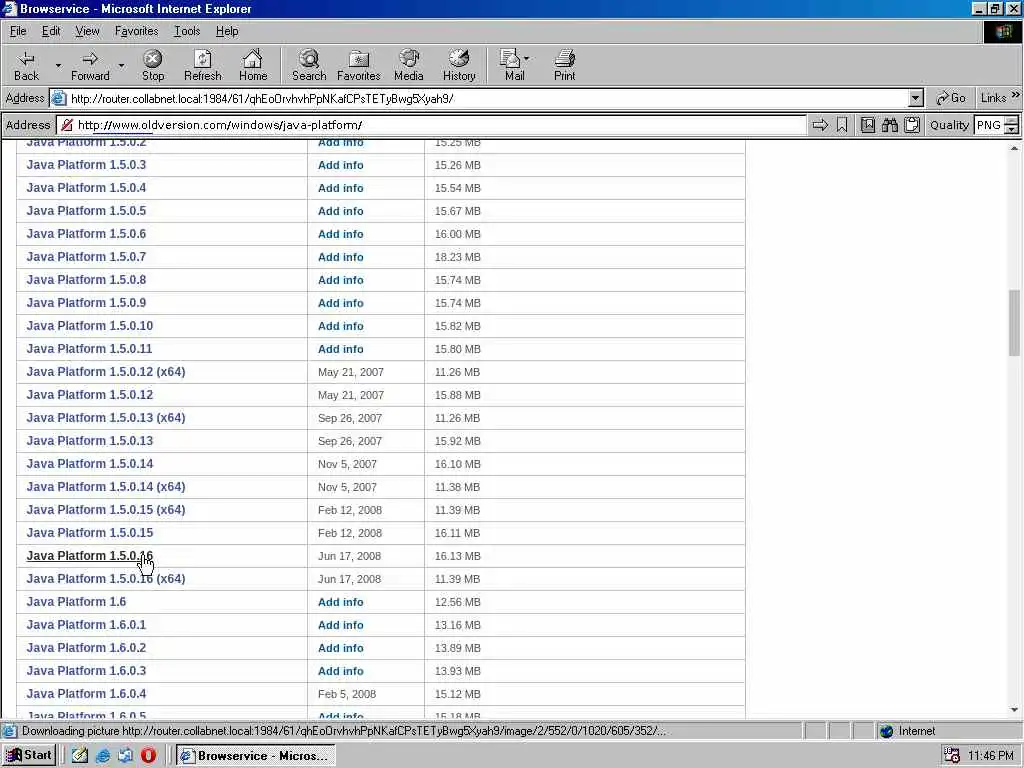The image size is (1024, 768).
Task: Select Browservice taskbar window button
Action: 255,756
